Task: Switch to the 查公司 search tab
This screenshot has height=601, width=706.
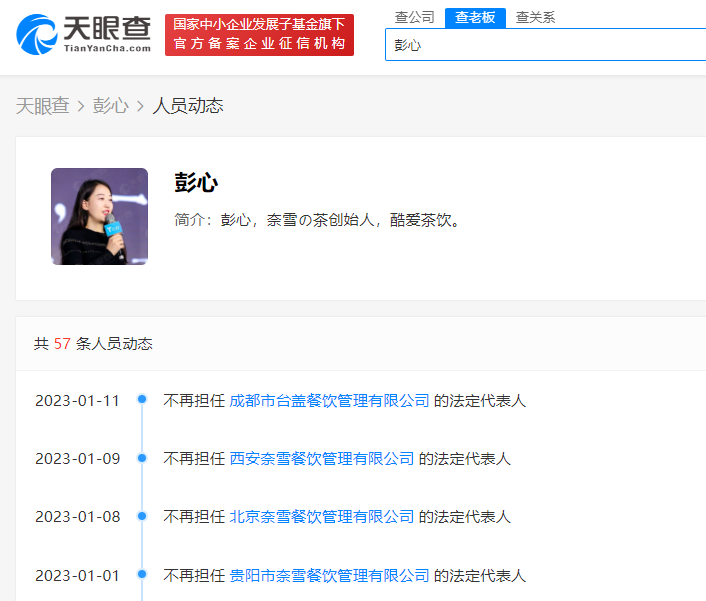Action: pyautogui.click(x=415, y=18)
